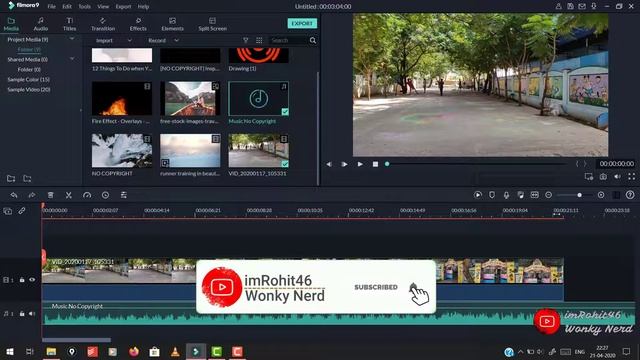
Task: Step back one frame in preview
Action: 329,164
